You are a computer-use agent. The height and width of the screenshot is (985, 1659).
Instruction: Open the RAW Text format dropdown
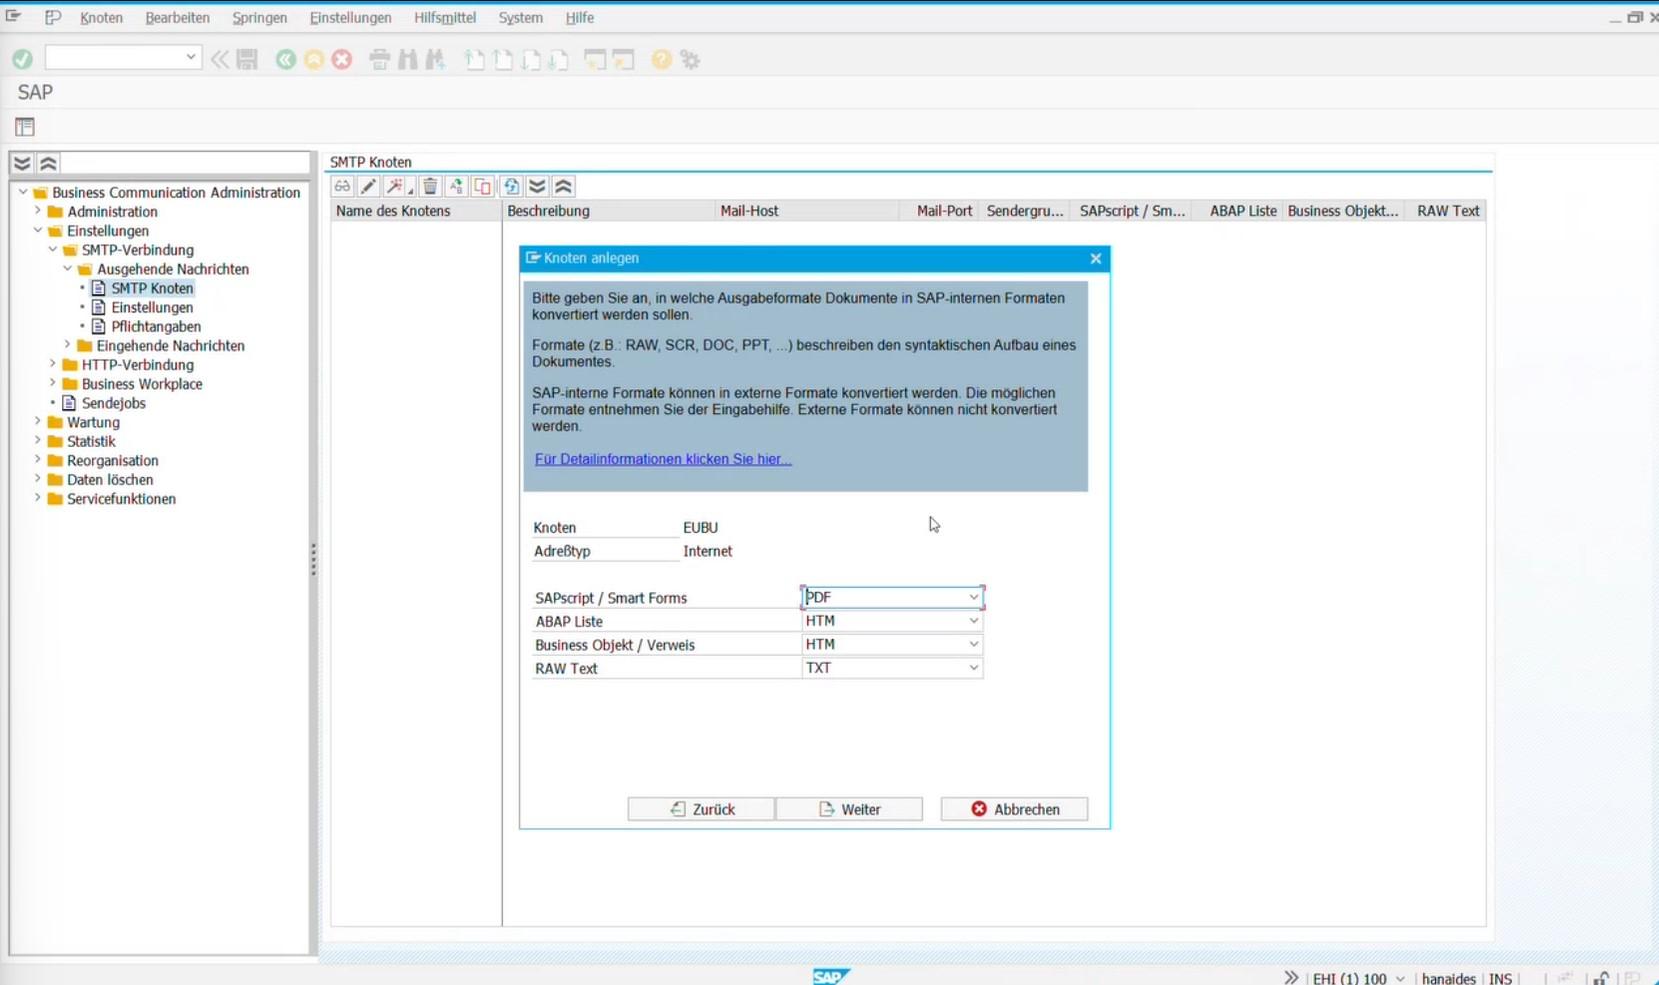[973, 668]
